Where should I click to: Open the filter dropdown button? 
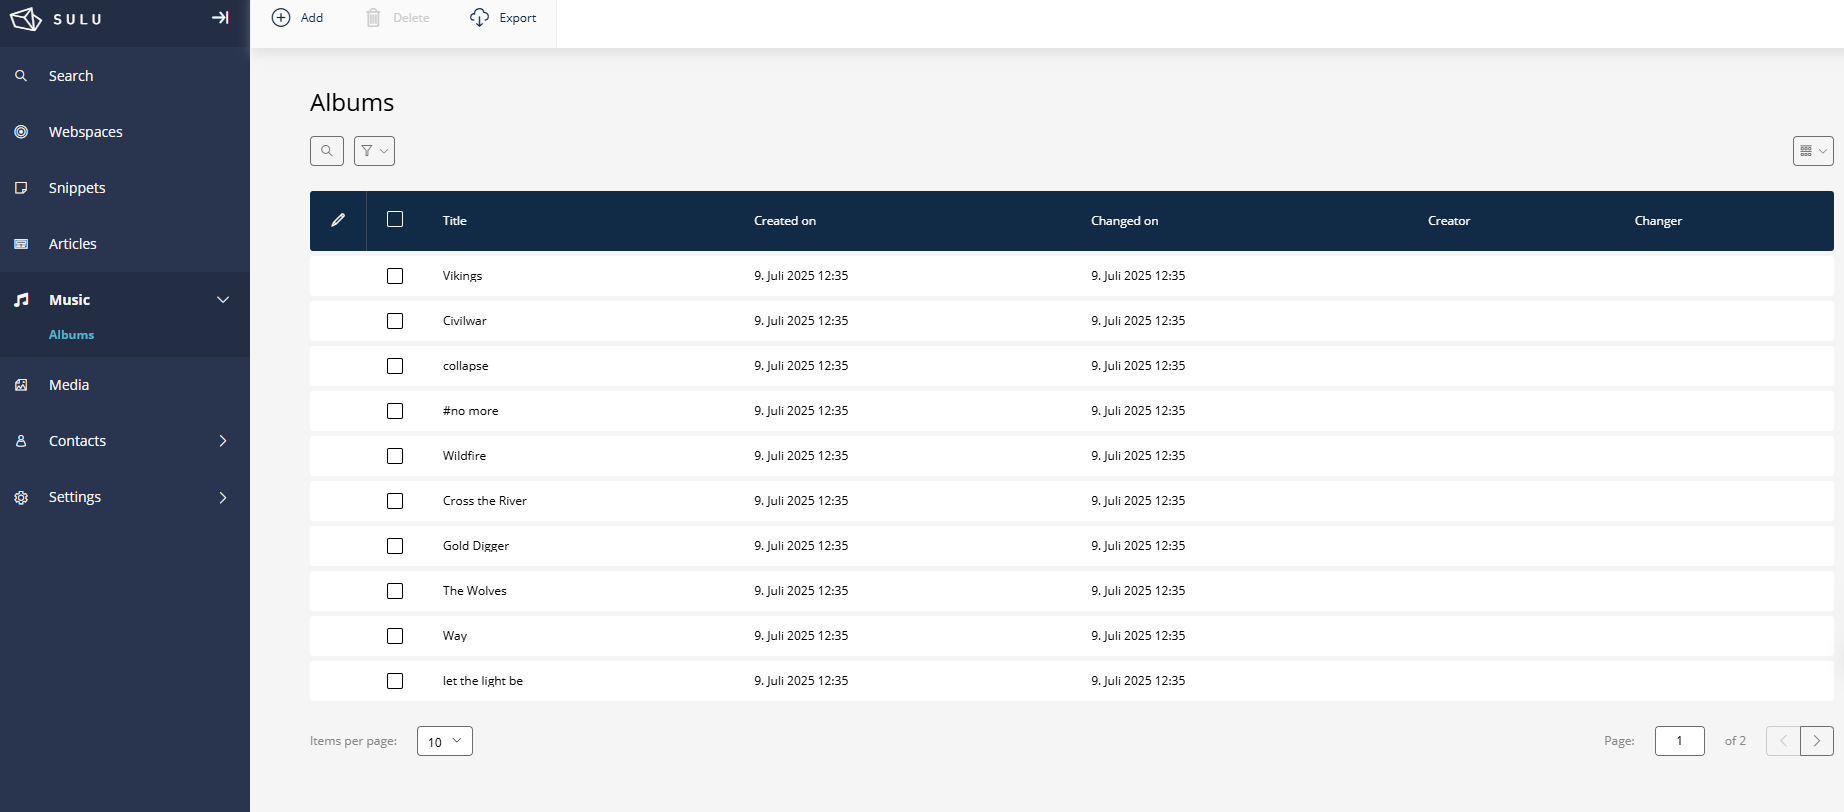click(374, 151)
